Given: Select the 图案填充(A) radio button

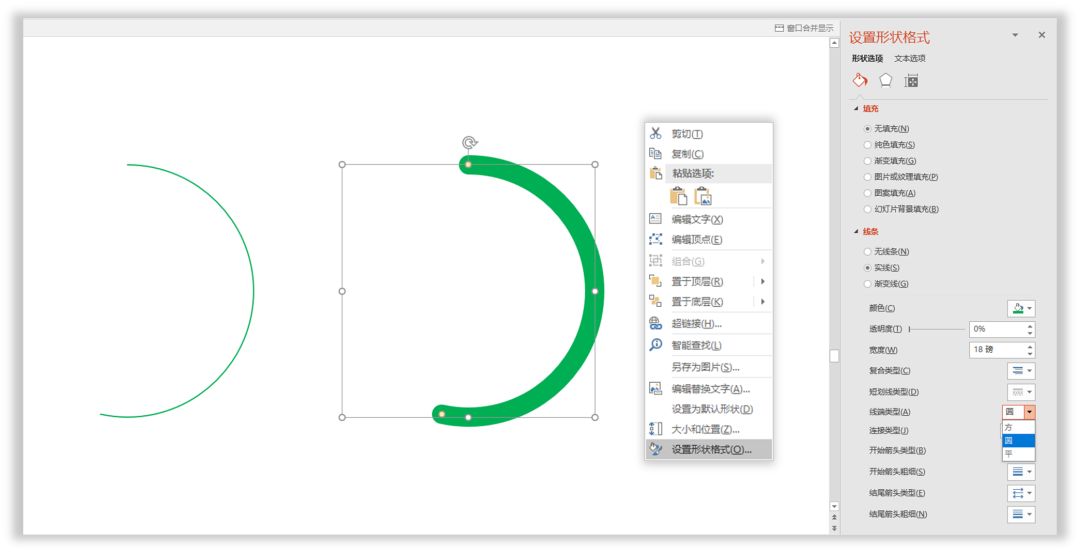Looking at the screenshot, I should click(x=867, y=193).
